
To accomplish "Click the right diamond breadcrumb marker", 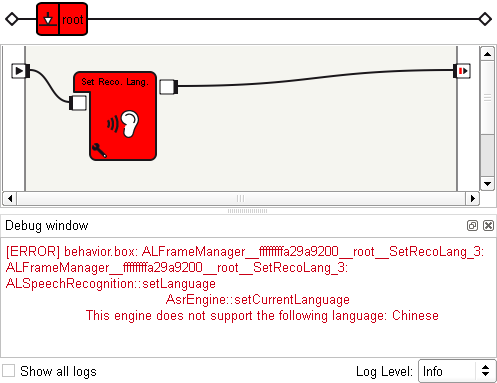I will (485, 19).
